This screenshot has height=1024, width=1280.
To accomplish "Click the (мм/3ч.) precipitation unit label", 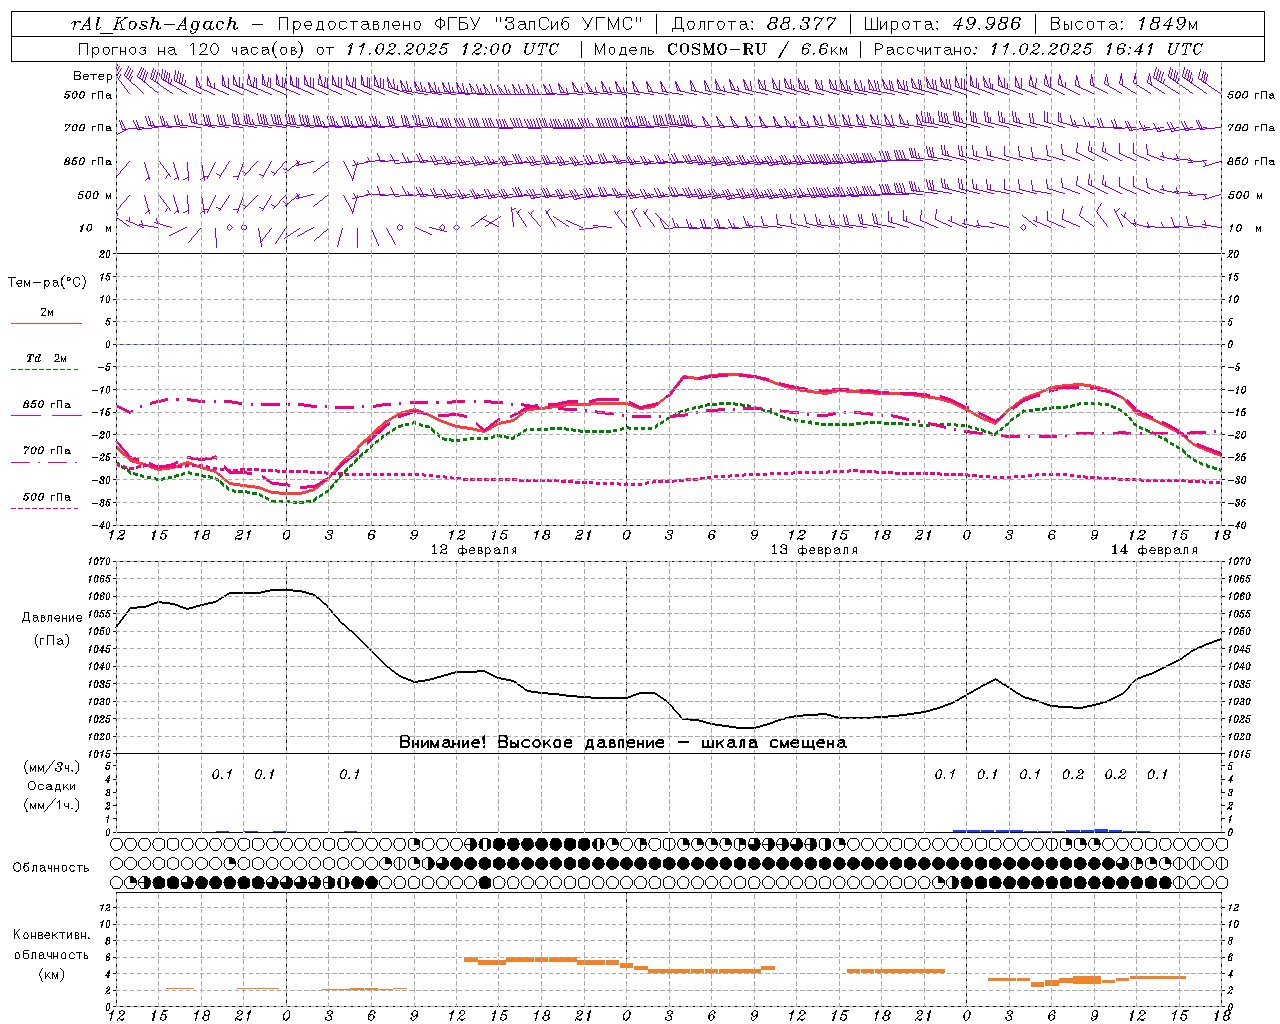I will coord(52,768).
